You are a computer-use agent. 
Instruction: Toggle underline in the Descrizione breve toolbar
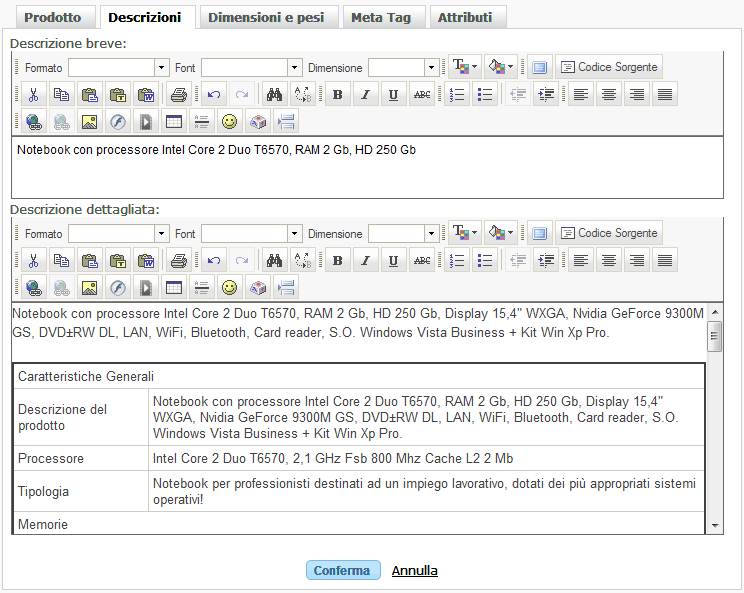point(393,95)
